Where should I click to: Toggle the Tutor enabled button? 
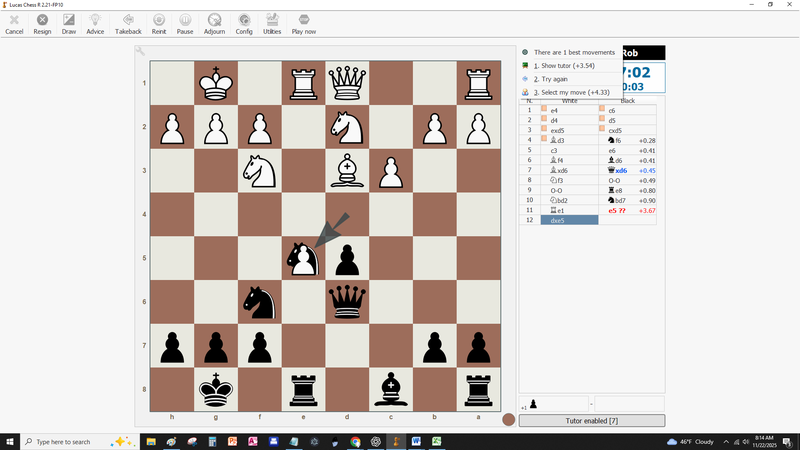591,421
